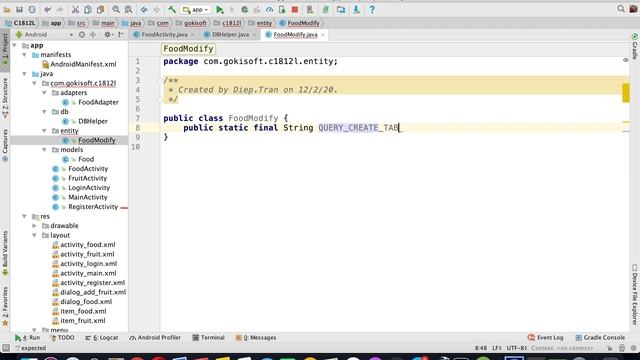The height and width of the screenshot is (360, 640).
Task: Collapse the manifests folder
Action: click(24, 55)
